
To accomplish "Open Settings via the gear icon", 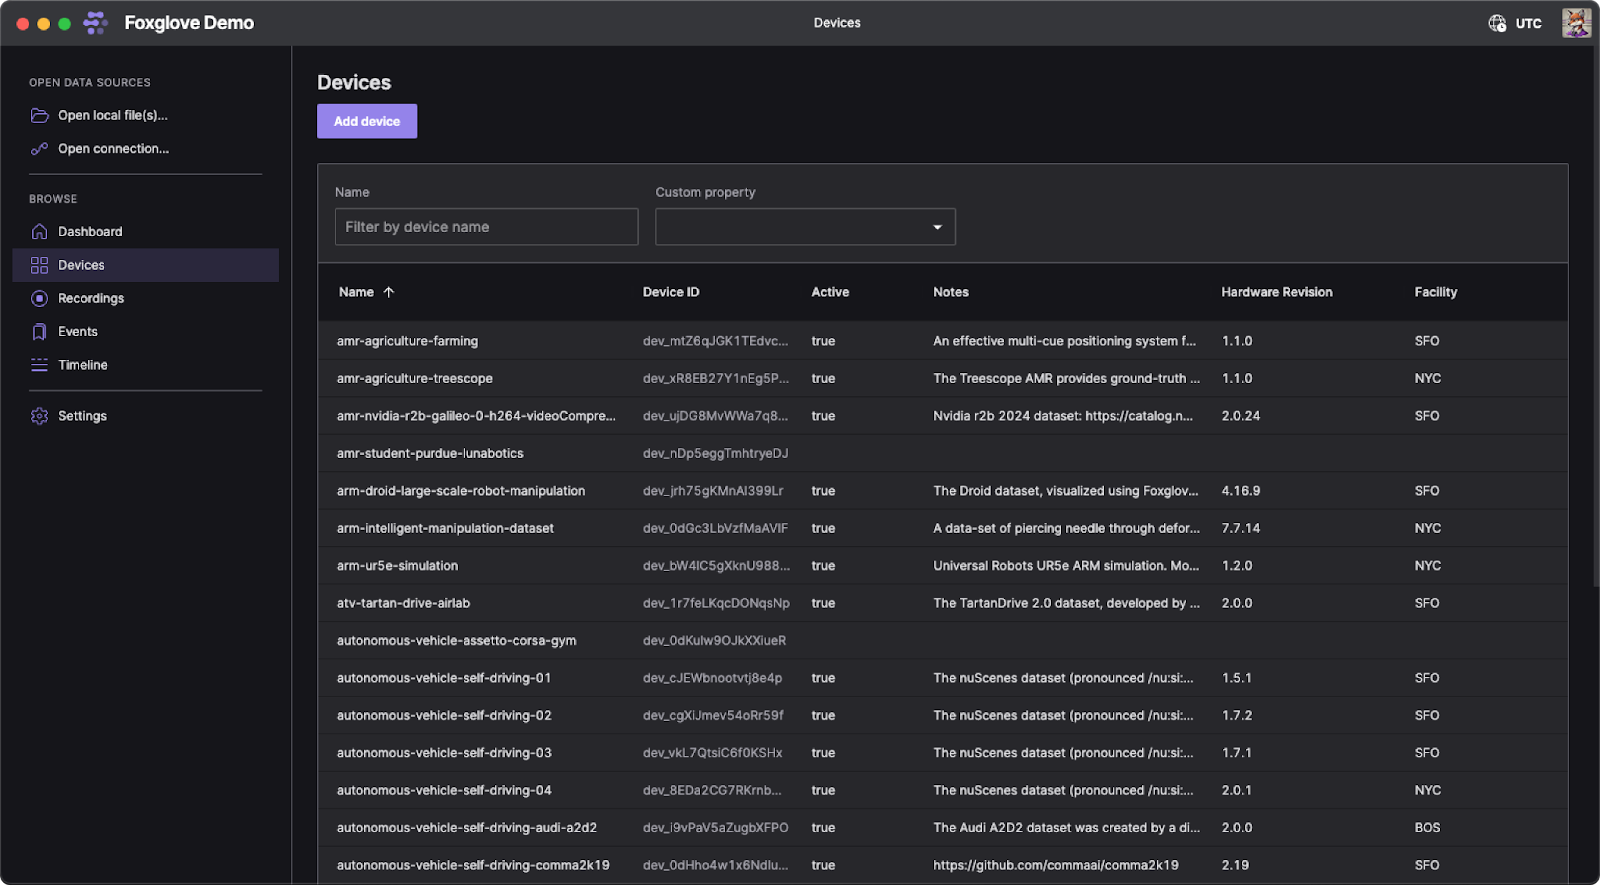I will tap(40, 416).
